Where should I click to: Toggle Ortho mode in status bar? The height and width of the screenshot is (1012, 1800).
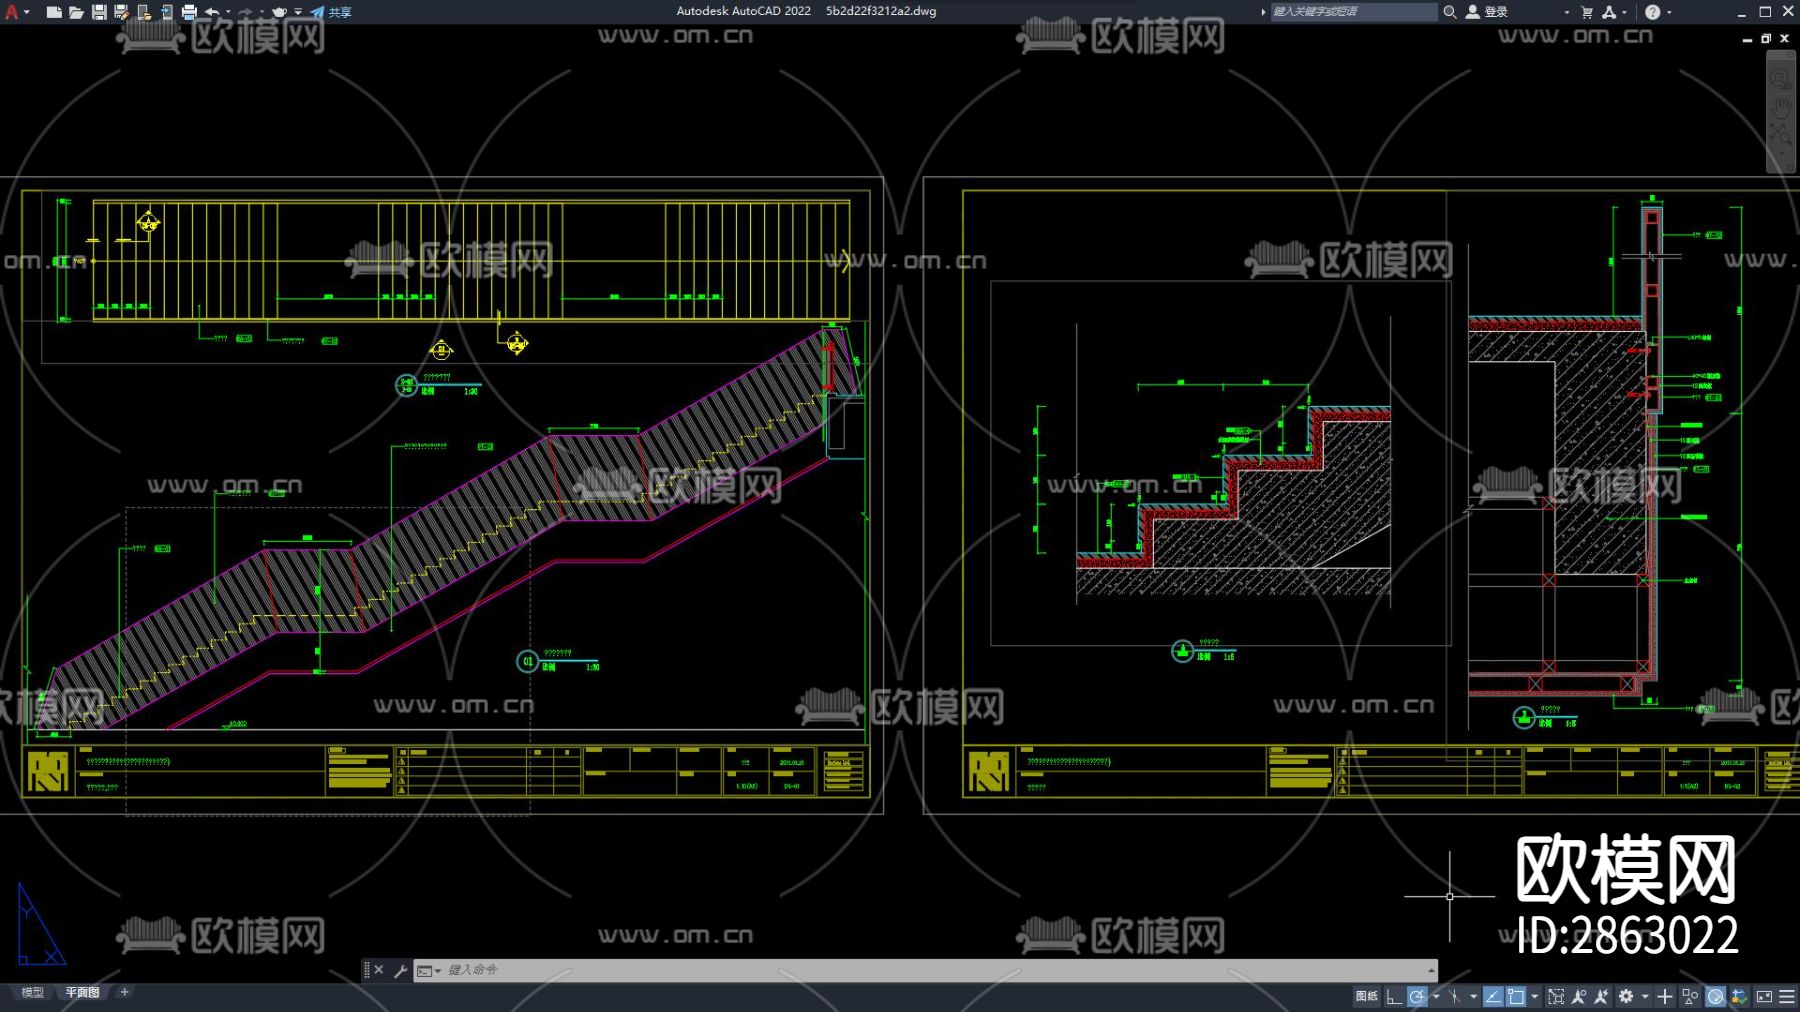point(1393,996)
